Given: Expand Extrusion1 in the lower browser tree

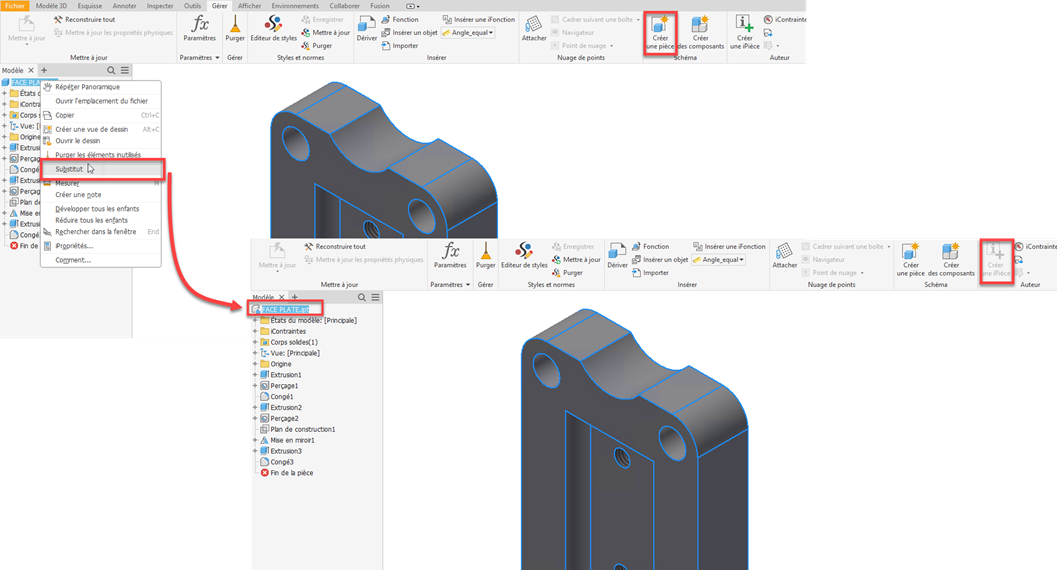Looking at the screenshot, I should click(x=255, y=375).
